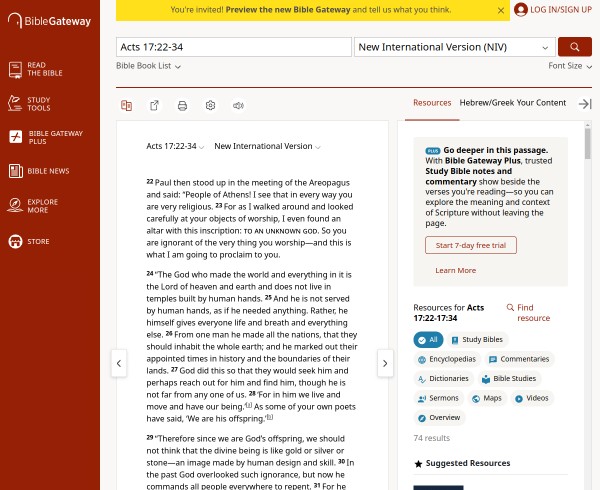Screen dimensions: 600x490
Task: Open footnote a in verse 28
Action: click(x=249, y=405)
